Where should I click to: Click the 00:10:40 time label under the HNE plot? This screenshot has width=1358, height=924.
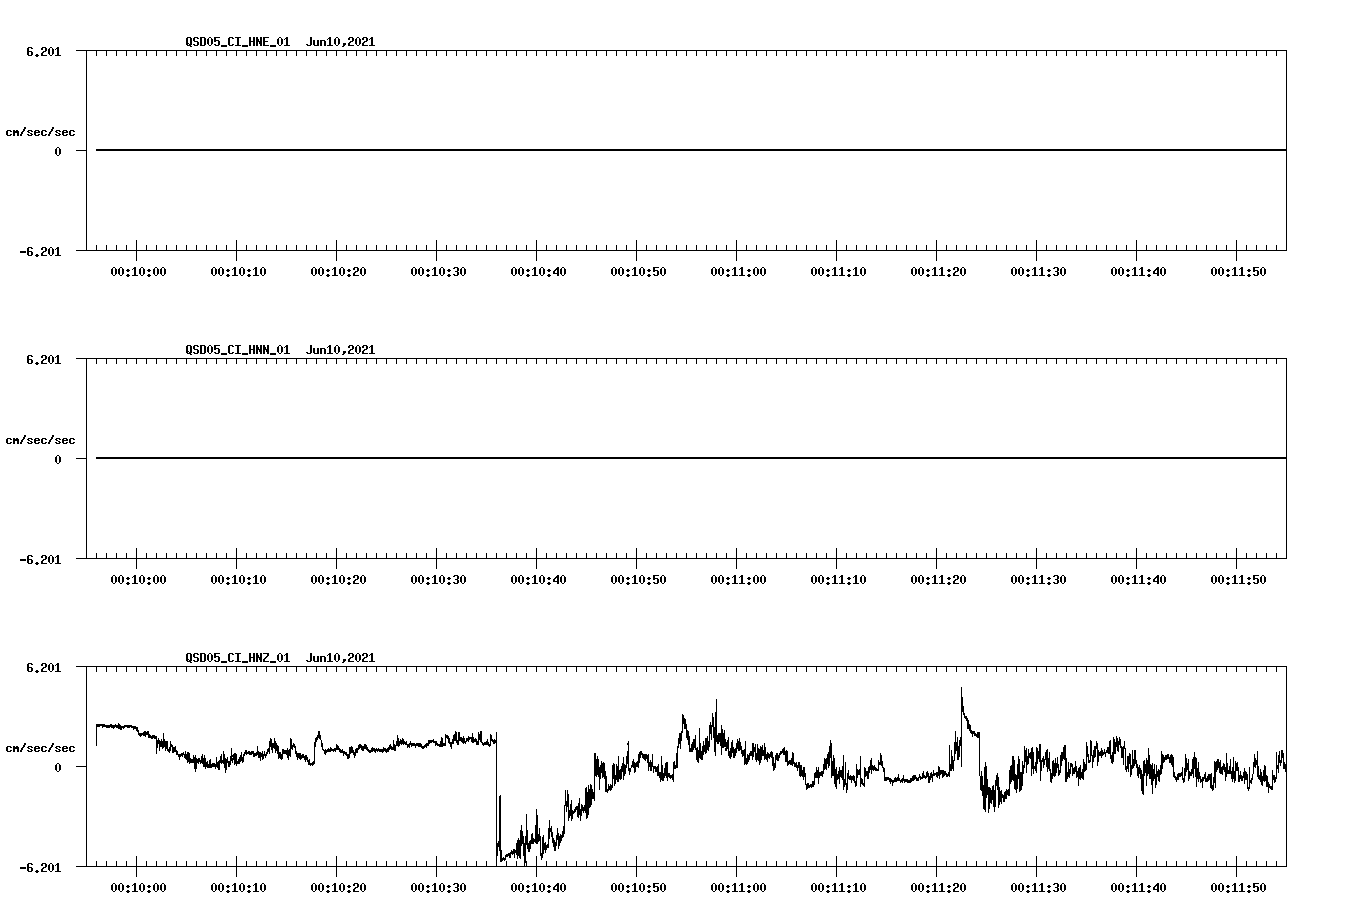click(538, 271)
